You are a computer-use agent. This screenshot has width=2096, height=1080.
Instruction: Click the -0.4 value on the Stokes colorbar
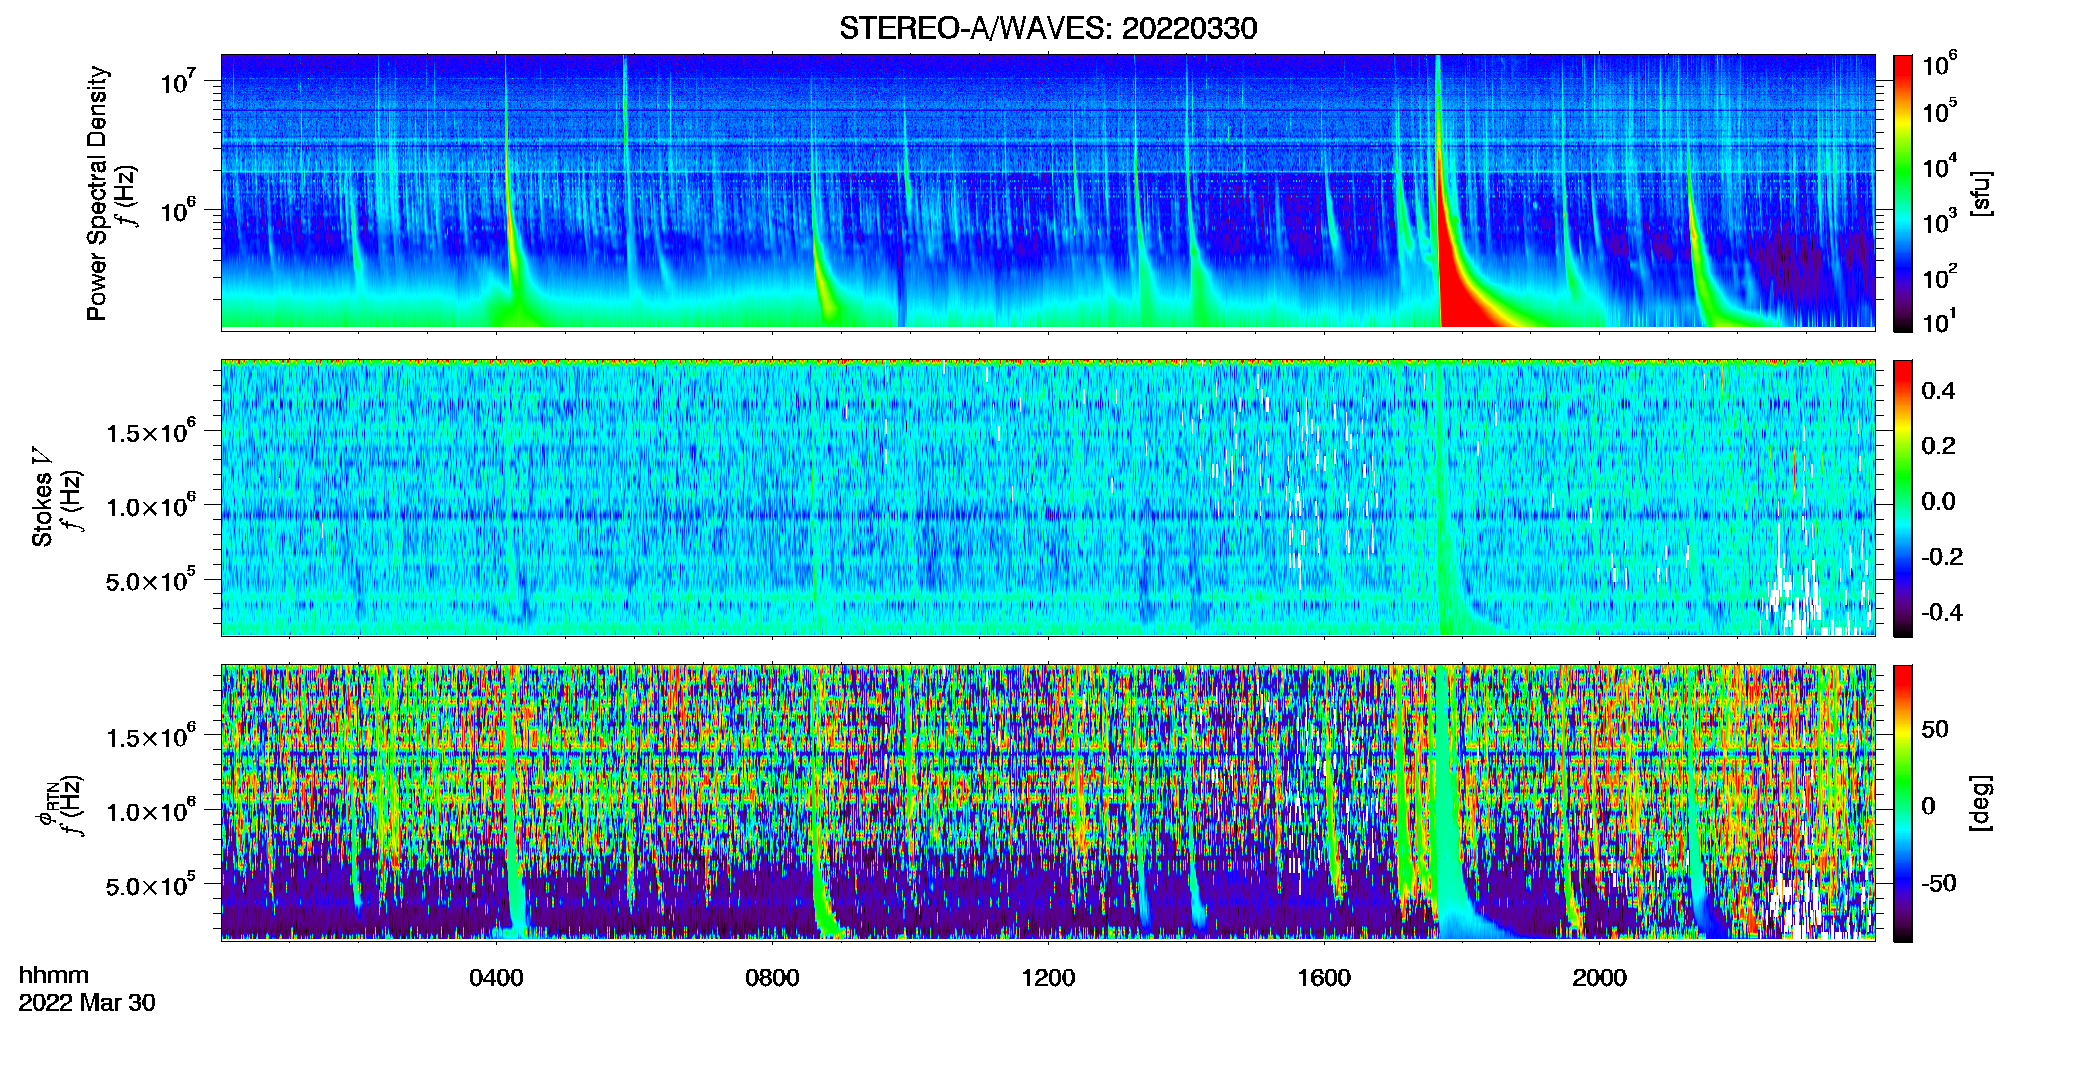(1942, 612)
